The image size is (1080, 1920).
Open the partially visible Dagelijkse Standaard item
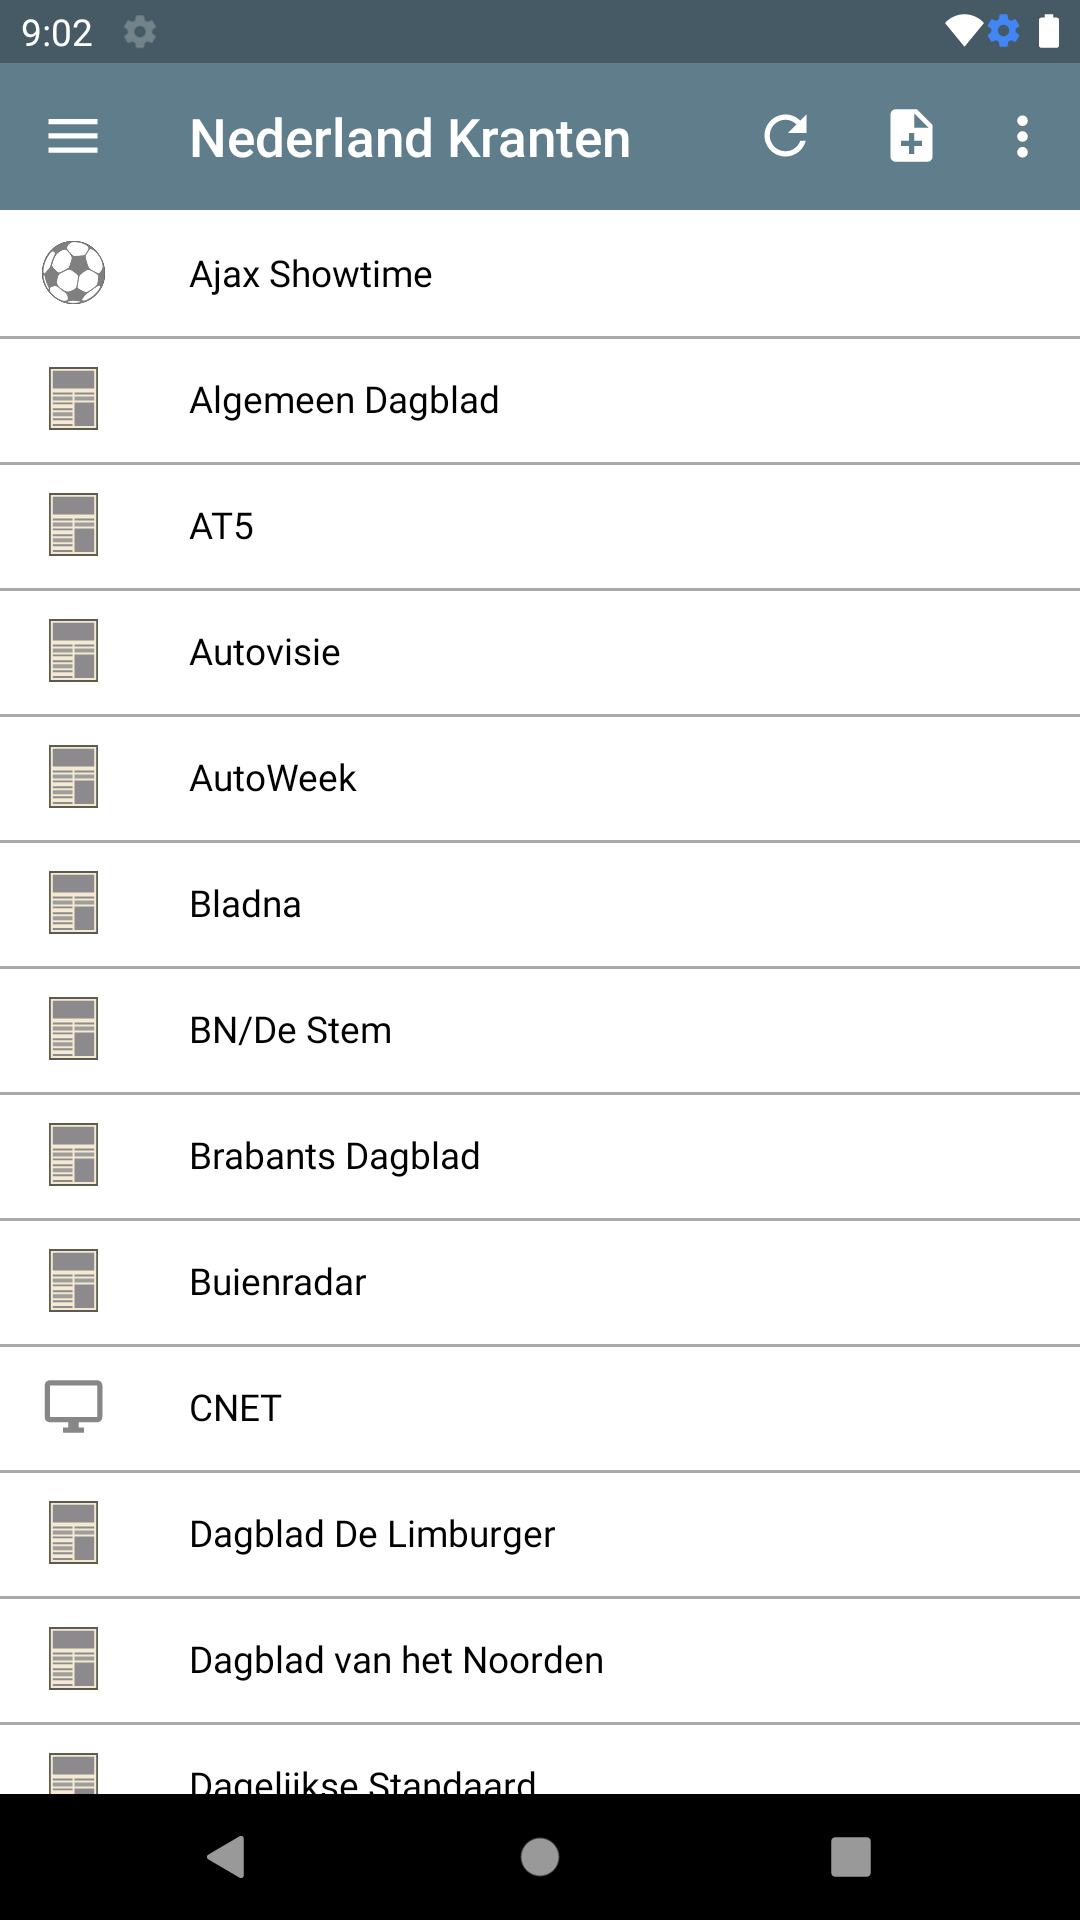(362, 1778)
